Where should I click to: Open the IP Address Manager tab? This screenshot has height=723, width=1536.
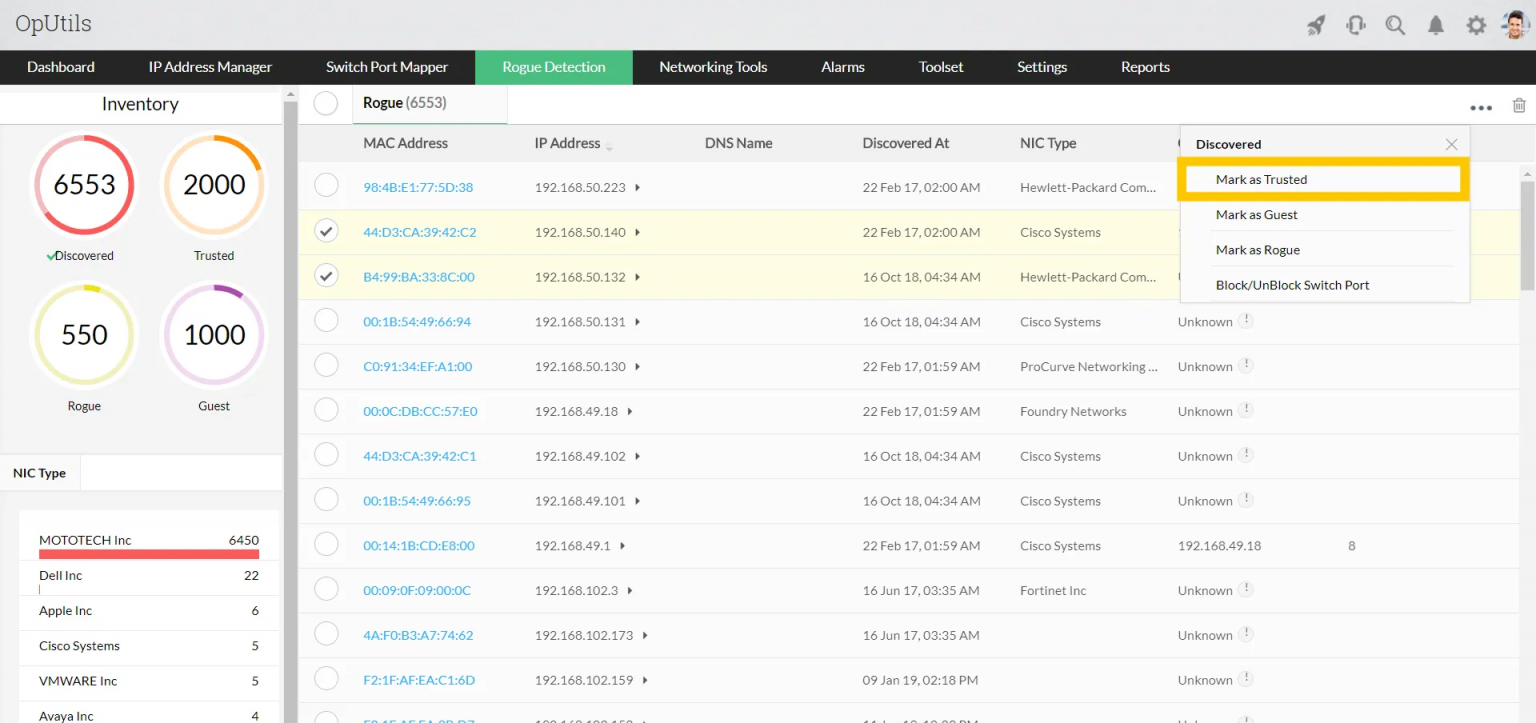click(x=209, y=67)
